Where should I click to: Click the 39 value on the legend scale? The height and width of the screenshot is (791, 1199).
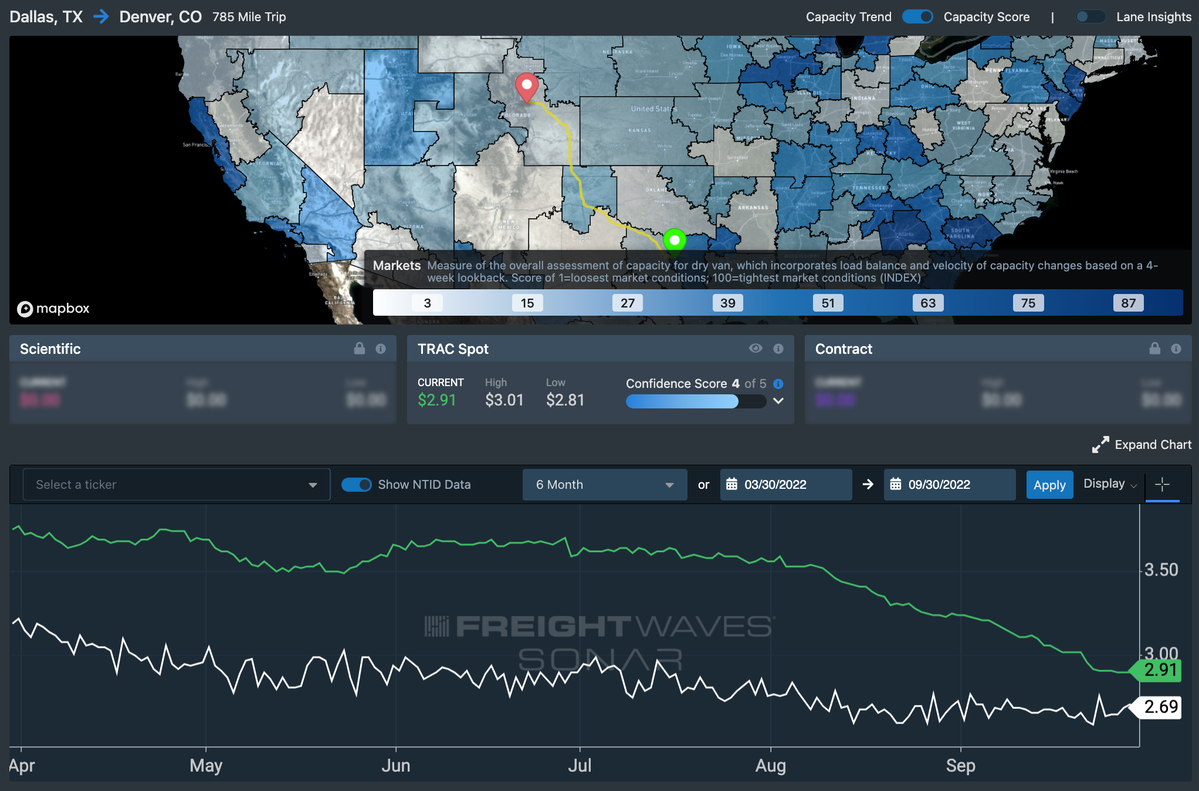(x=728, y=303)
